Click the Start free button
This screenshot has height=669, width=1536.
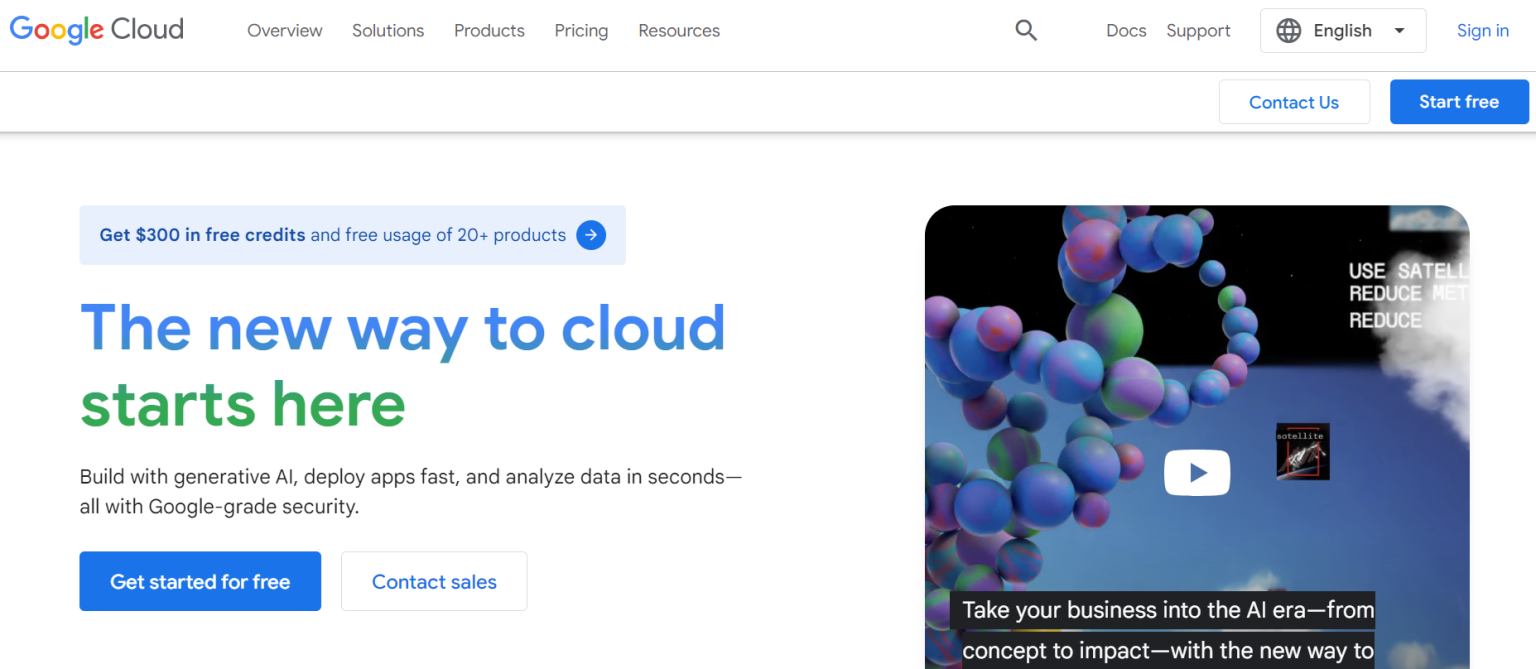tap(1459, 101)
